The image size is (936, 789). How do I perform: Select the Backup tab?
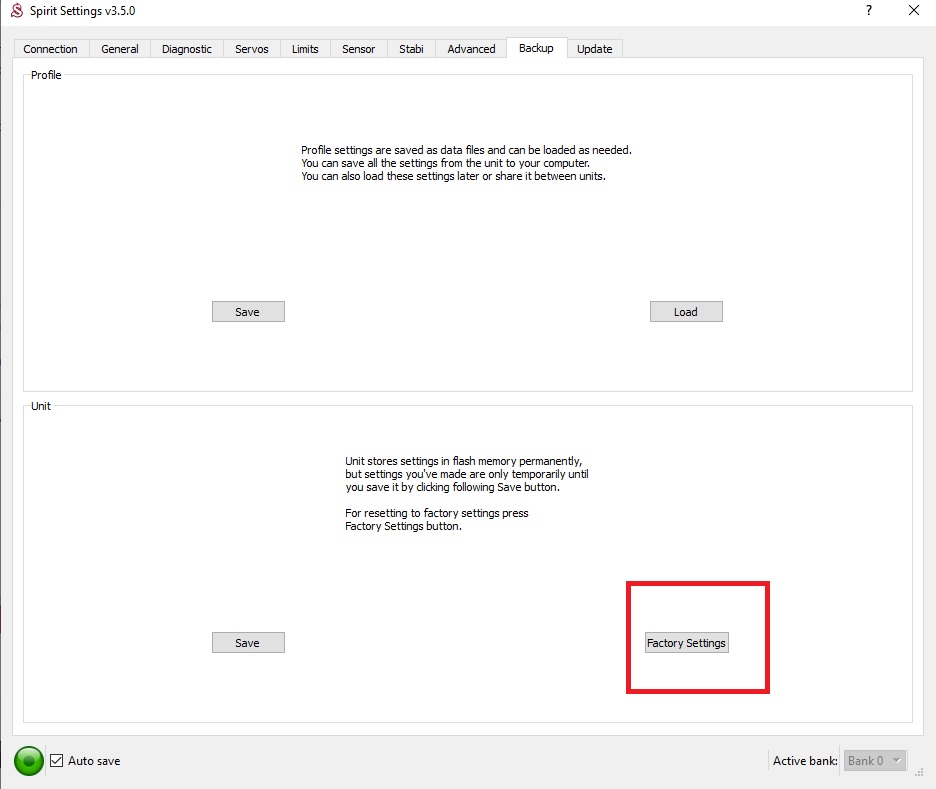pyautogui.click(x=536, y=48)
